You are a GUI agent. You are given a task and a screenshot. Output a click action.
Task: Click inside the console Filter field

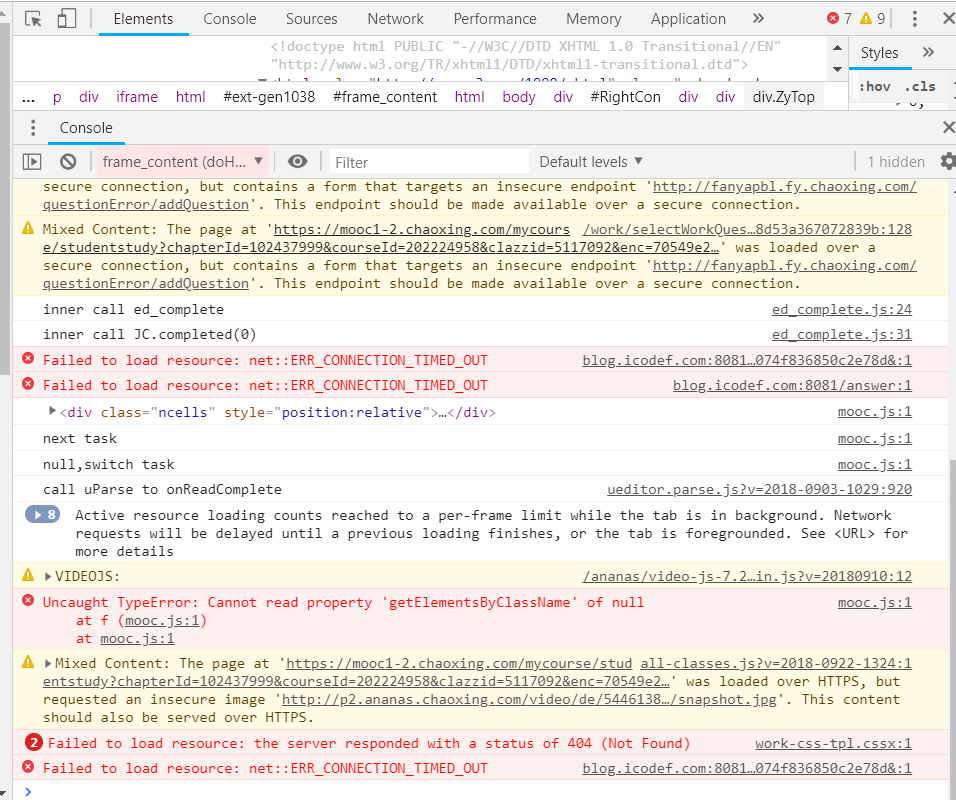430,161
